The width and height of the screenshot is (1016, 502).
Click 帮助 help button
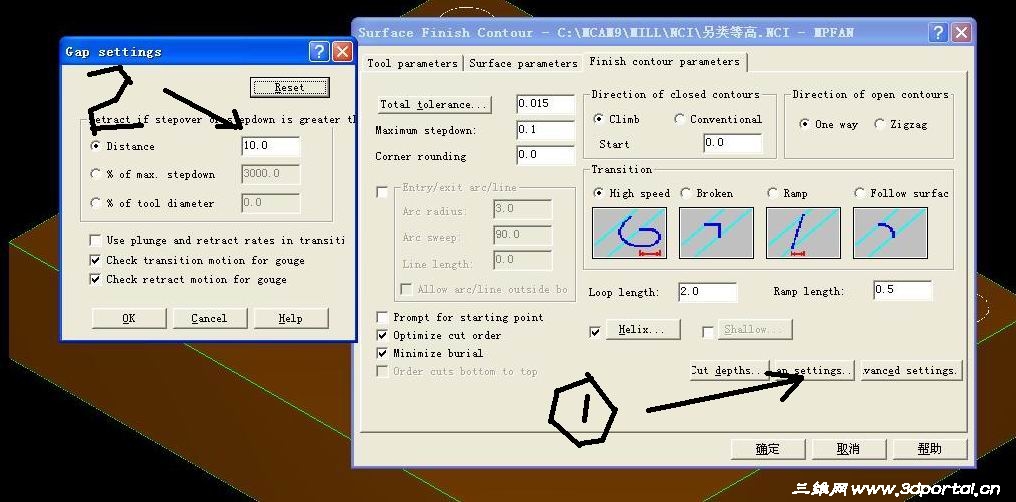coord(930,449)
